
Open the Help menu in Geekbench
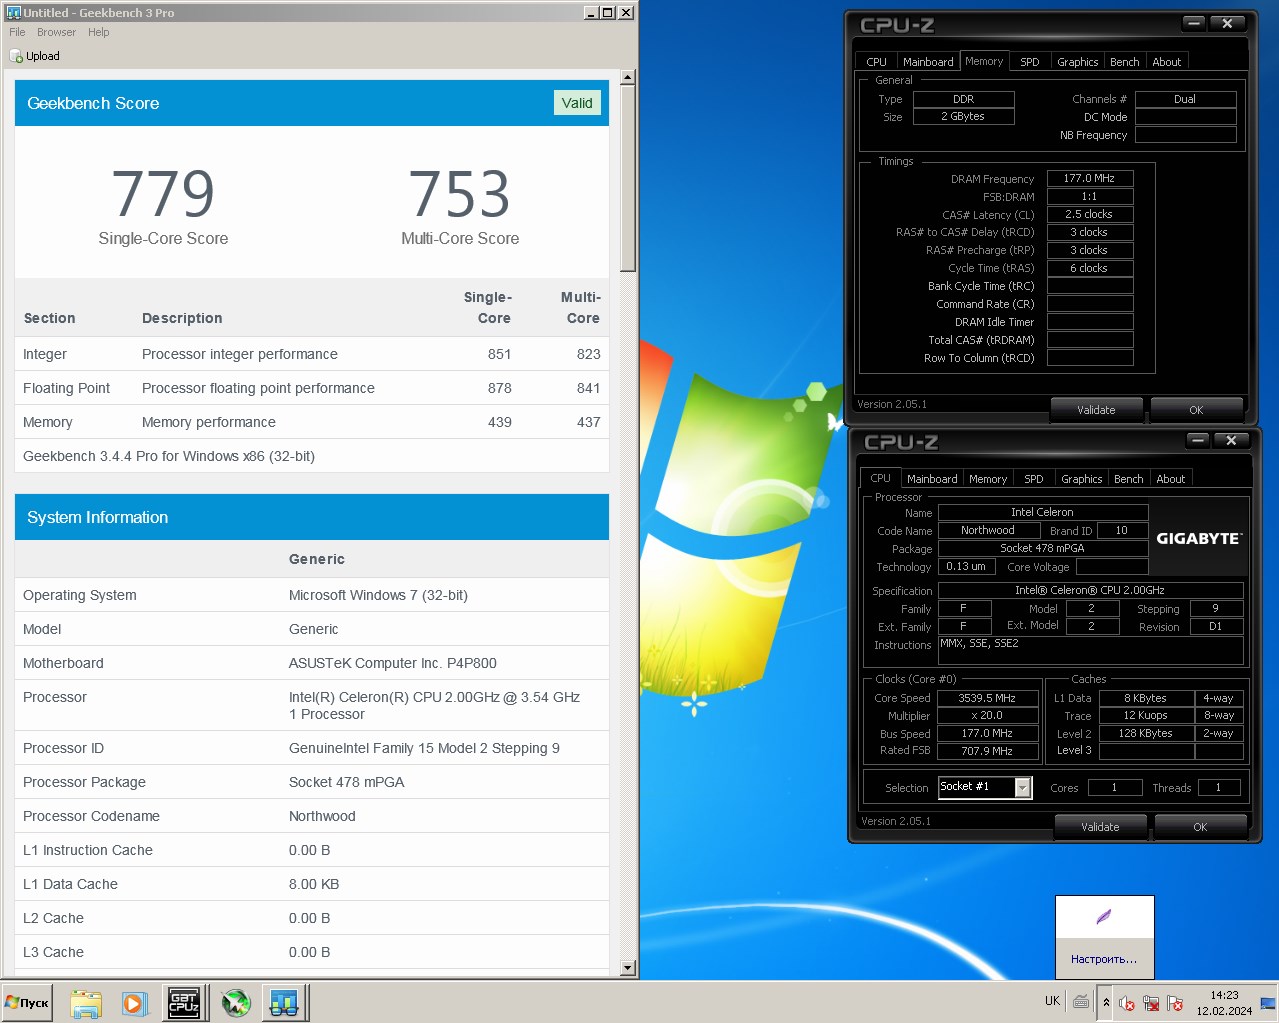pyautogui.click(x=98, y=32)
